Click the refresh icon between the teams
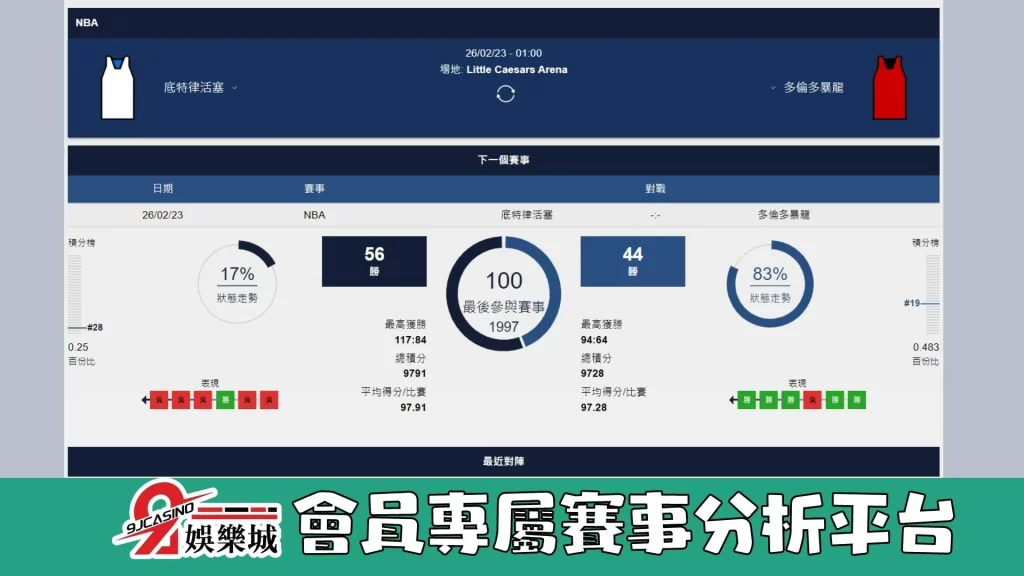 pyautogui.click(x=507, y=92)
